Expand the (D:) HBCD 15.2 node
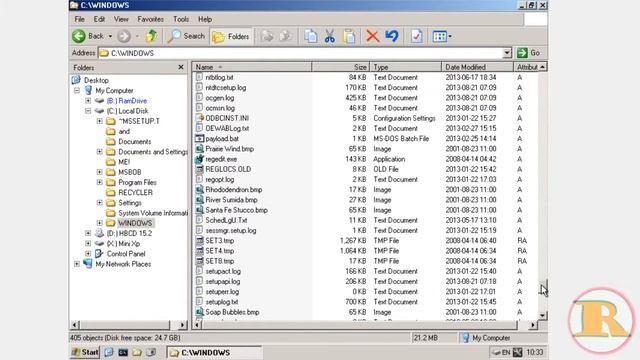The image size is (640, 360). click(x=88, y=233)
